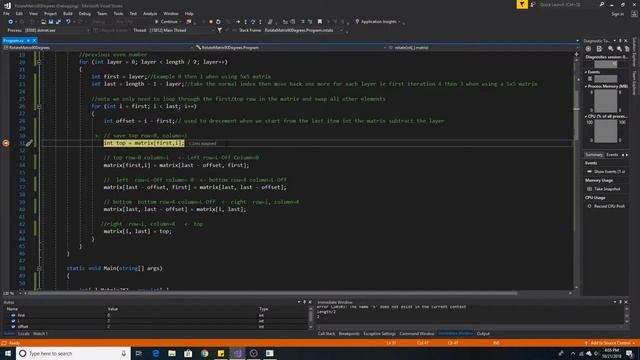Click the breakpoint glyph in left margin
This screenshot has width=640, height=360.
[6, 143]
